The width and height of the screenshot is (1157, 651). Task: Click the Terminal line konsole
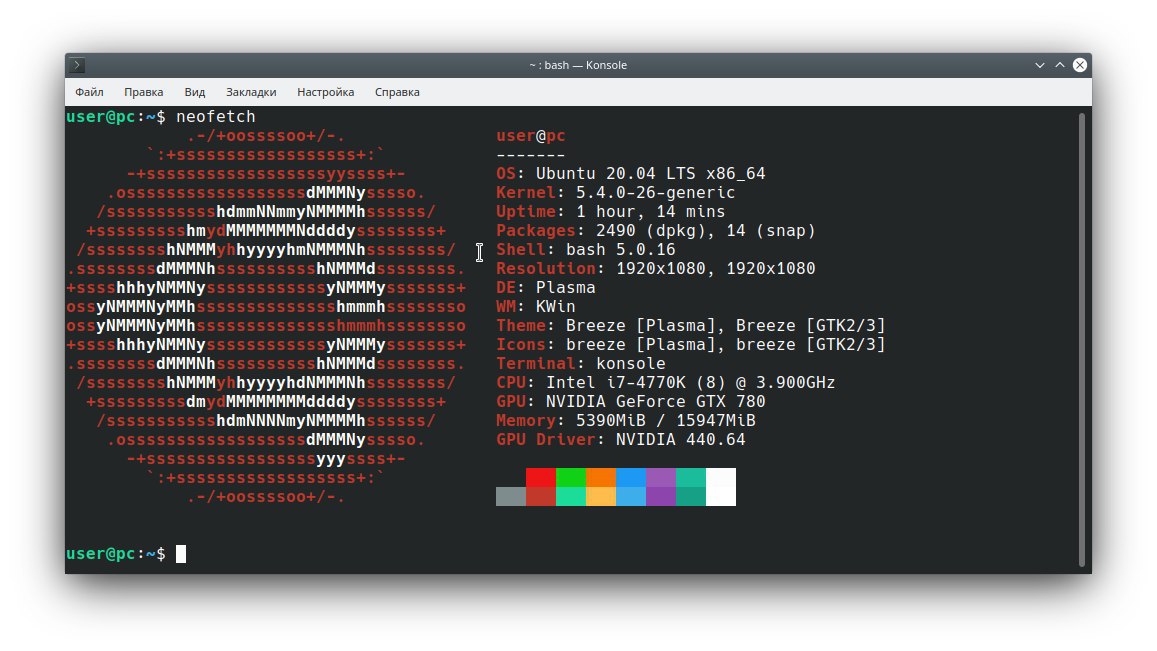tap(581, 364)
